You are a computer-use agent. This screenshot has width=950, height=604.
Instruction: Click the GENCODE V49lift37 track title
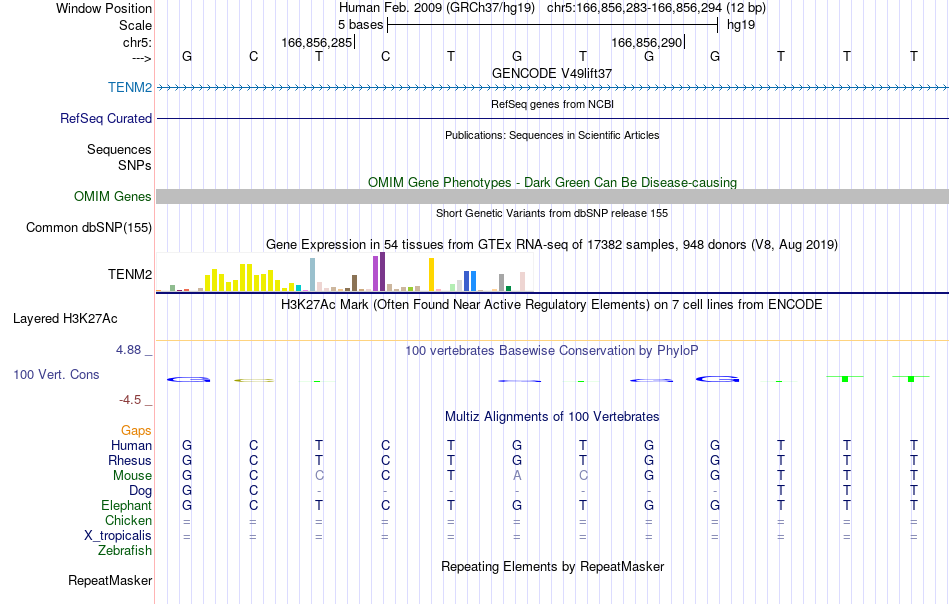pos(552,73)
